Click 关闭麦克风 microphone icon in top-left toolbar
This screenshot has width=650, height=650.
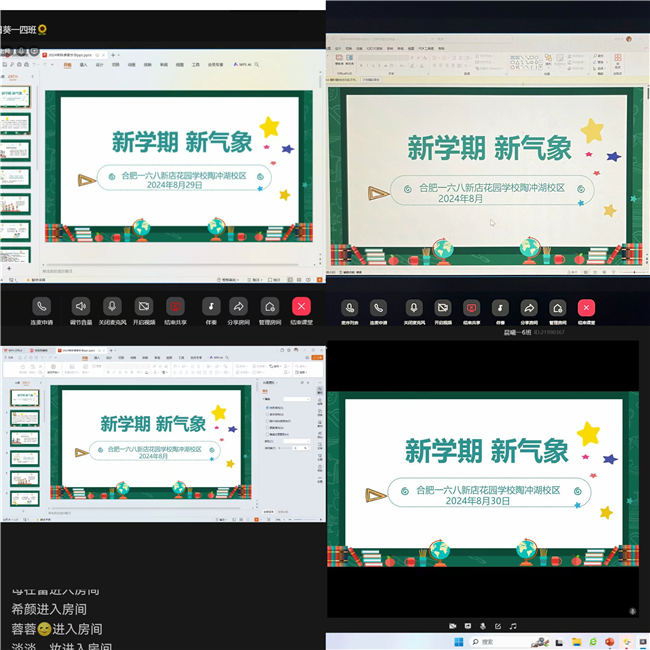112,306
